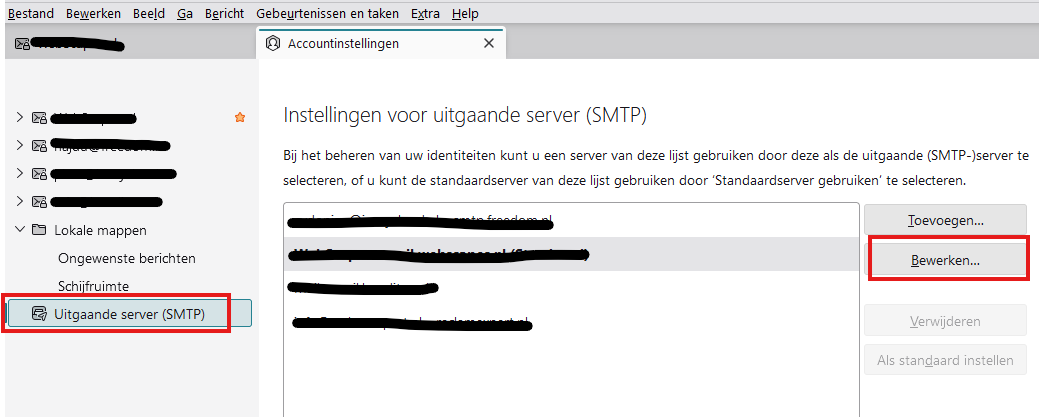This screenshot has height=417, width=1039.
Task: Switch to the Accountinstellingen tab
Action: coord(343,44)
